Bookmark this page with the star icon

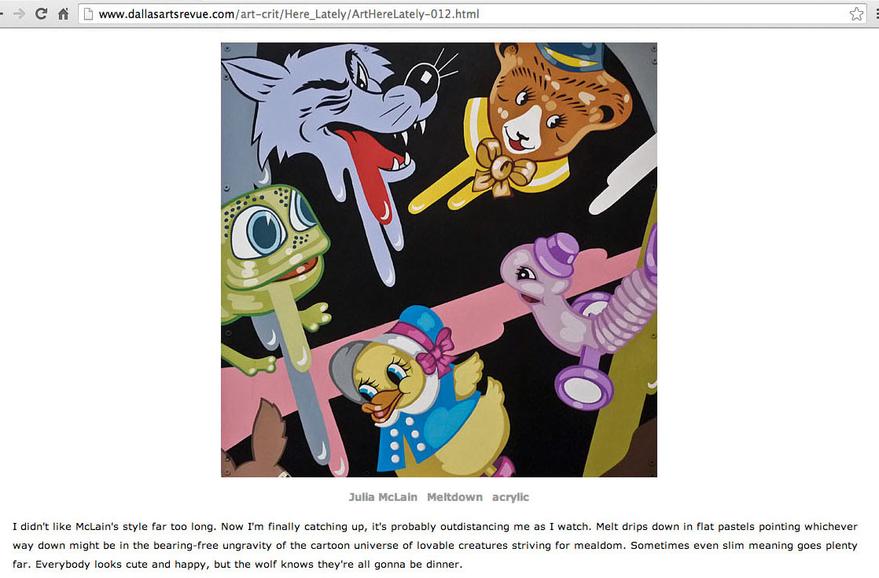click(x=856, y=14)
